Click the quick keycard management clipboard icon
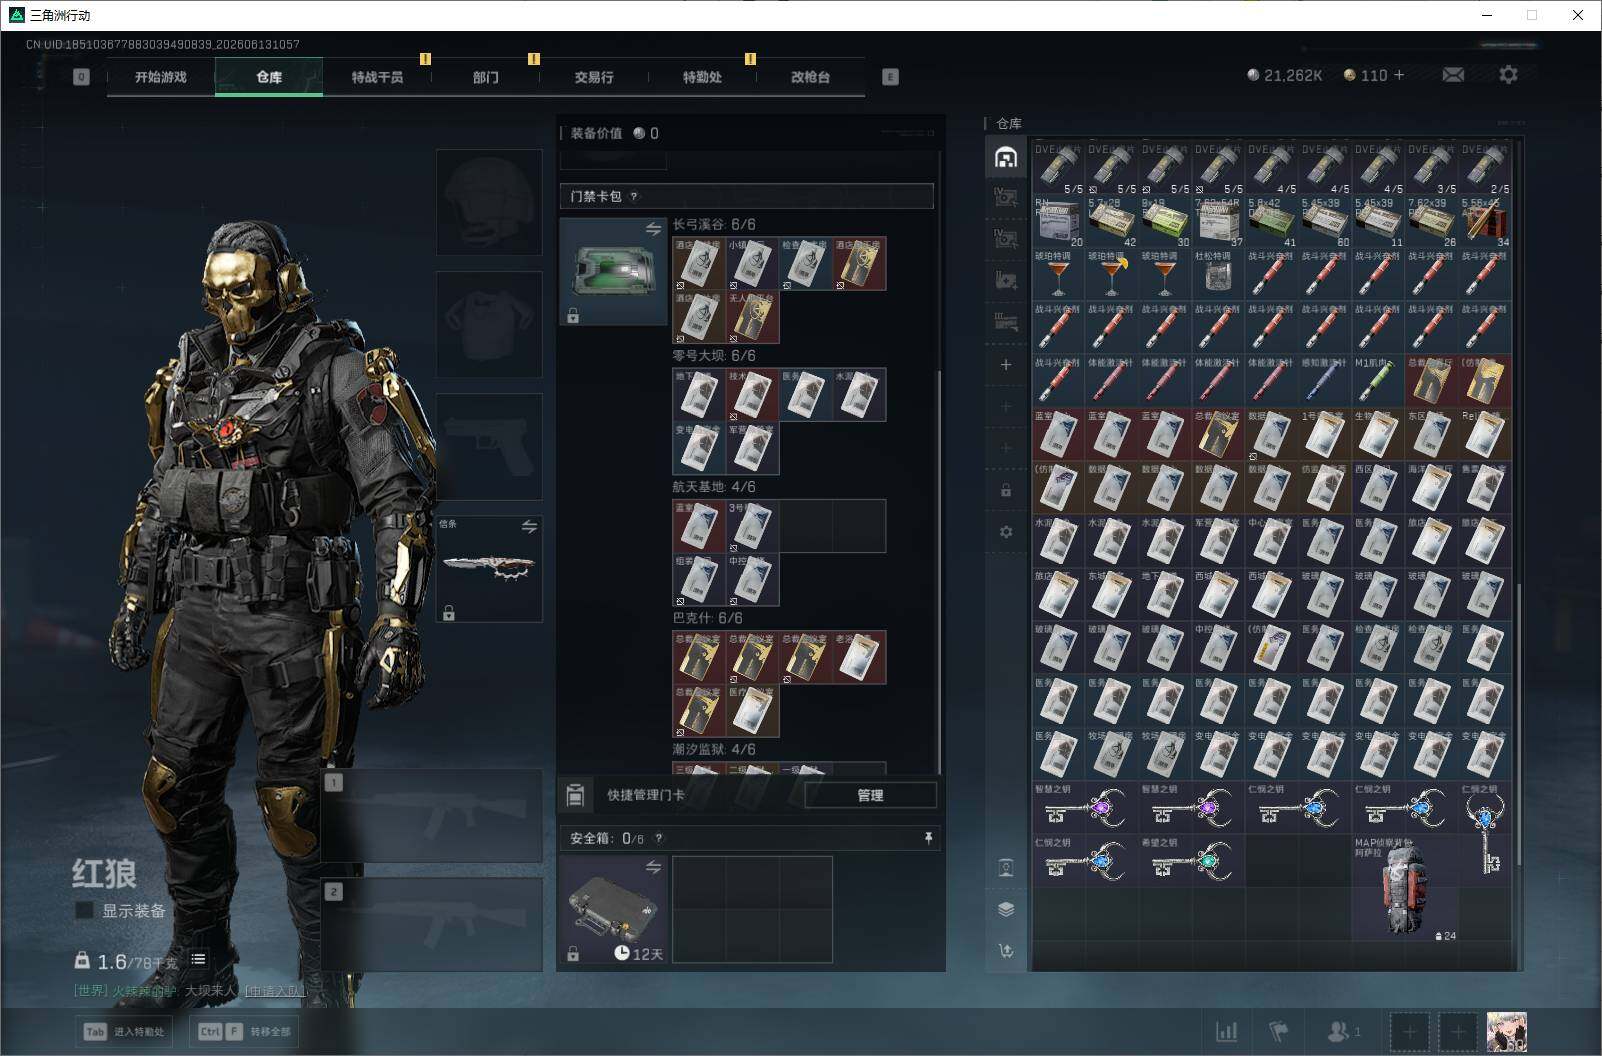 point(575,795)
